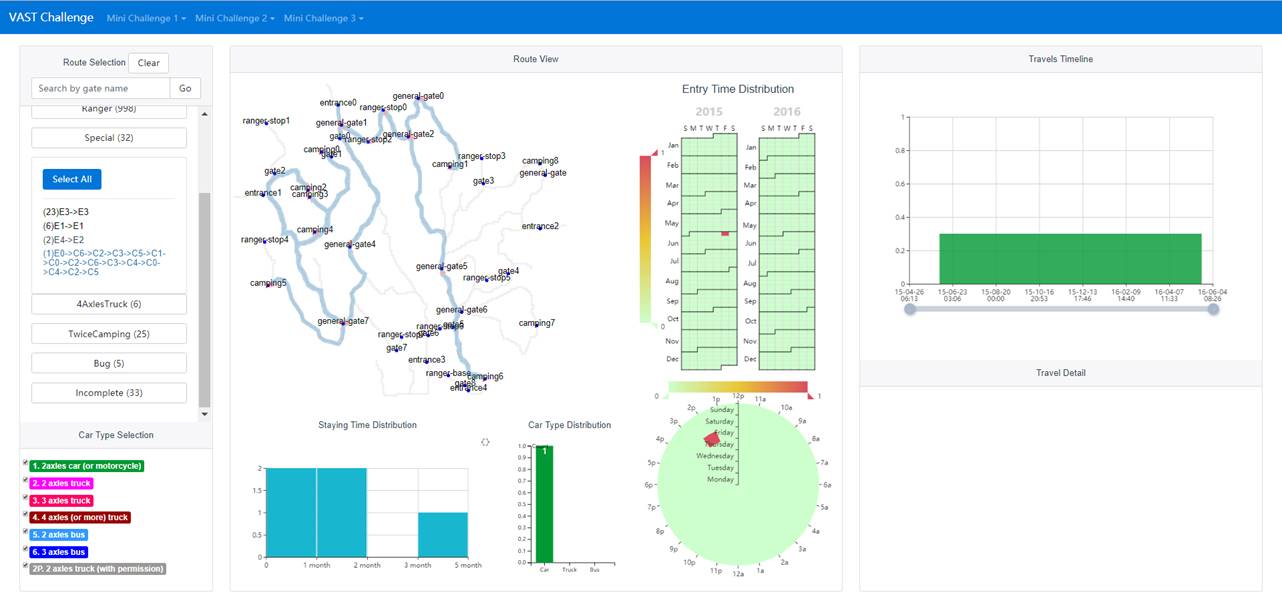Open the Mini Challenge 3 dropdown menu
The image size is (1282, 613).
323,18
